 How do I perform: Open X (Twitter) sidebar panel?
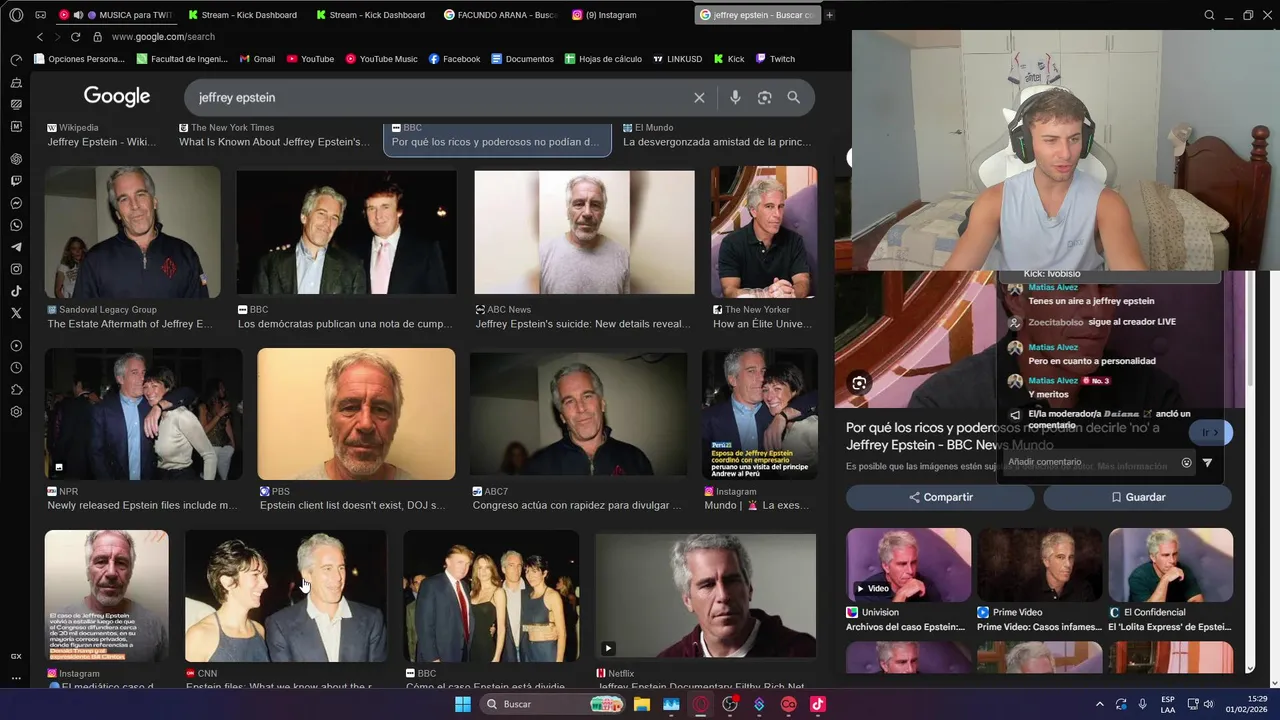tap(16, 313)
